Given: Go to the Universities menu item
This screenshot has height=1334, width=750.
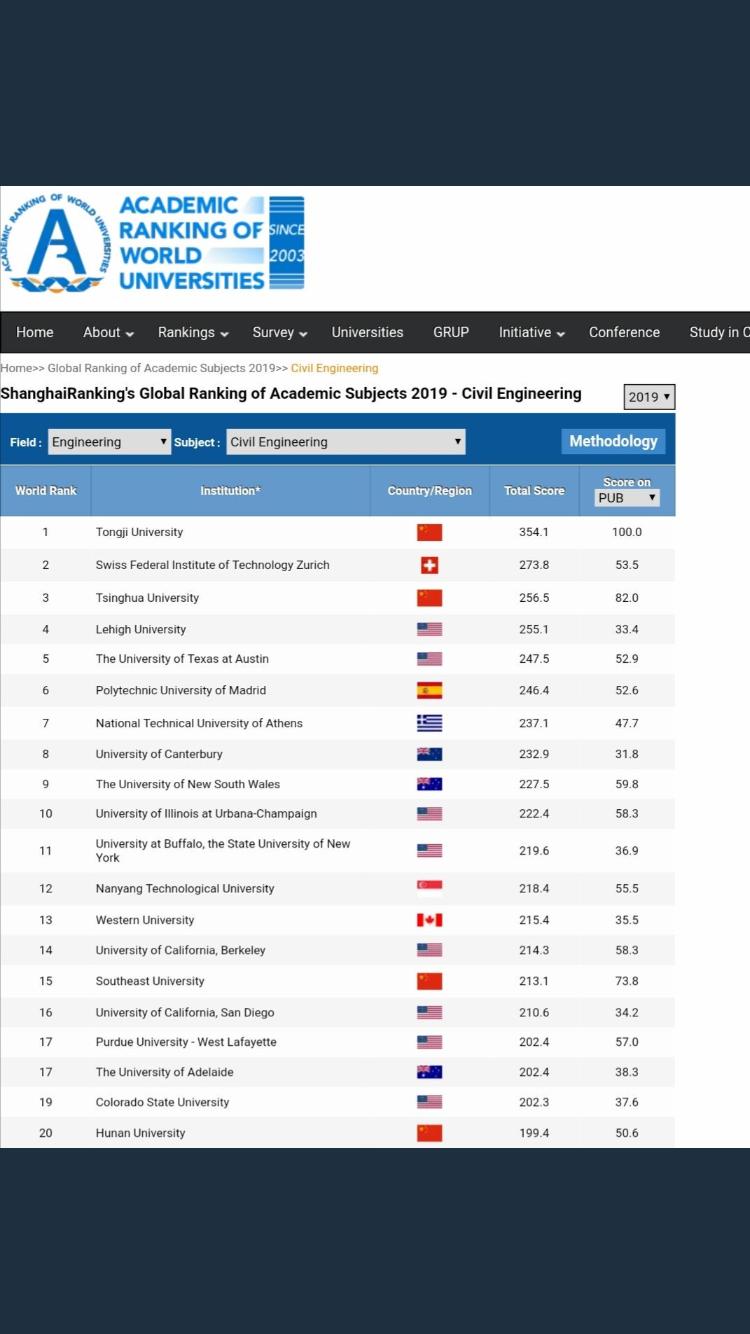Looking at the screenshot, I should coord(368,332).
